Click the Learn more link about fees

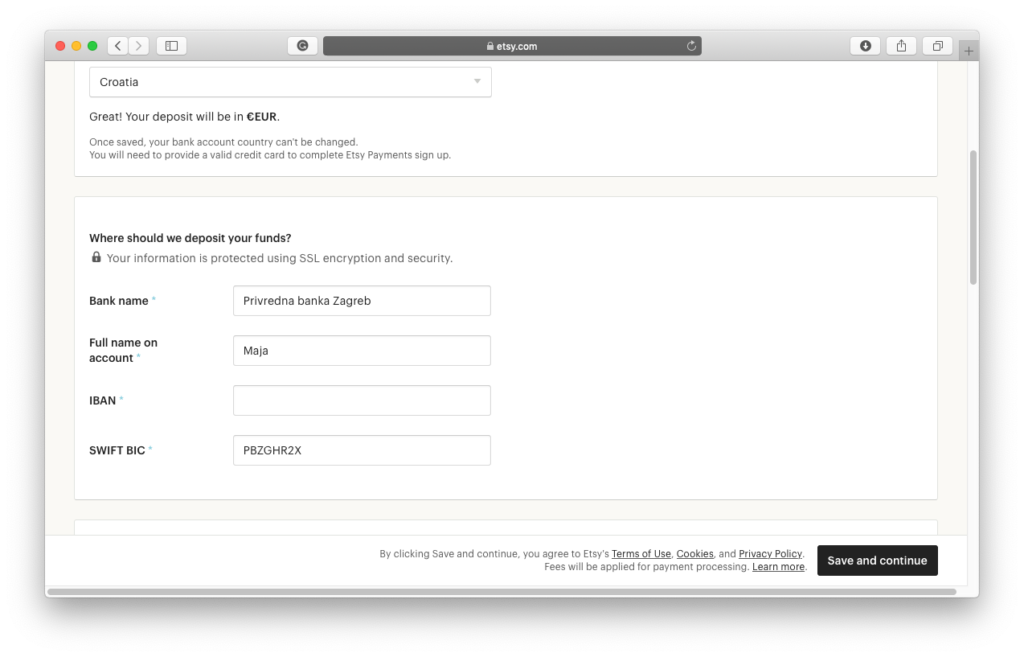778,567
